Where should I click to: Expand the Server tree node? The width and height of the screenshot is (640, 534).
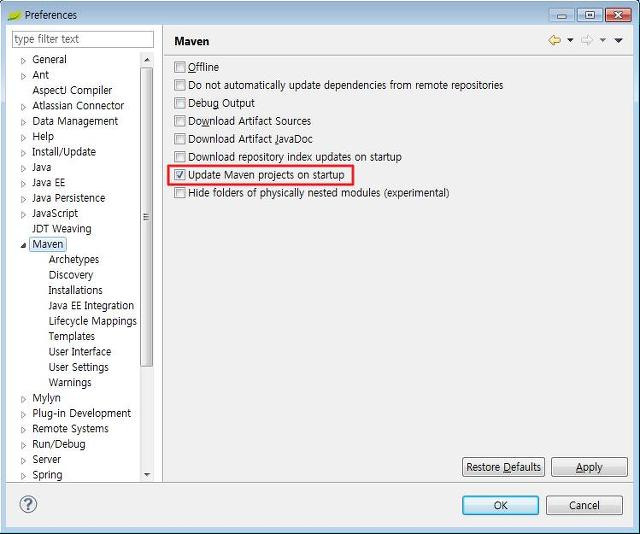pos(23,461)
